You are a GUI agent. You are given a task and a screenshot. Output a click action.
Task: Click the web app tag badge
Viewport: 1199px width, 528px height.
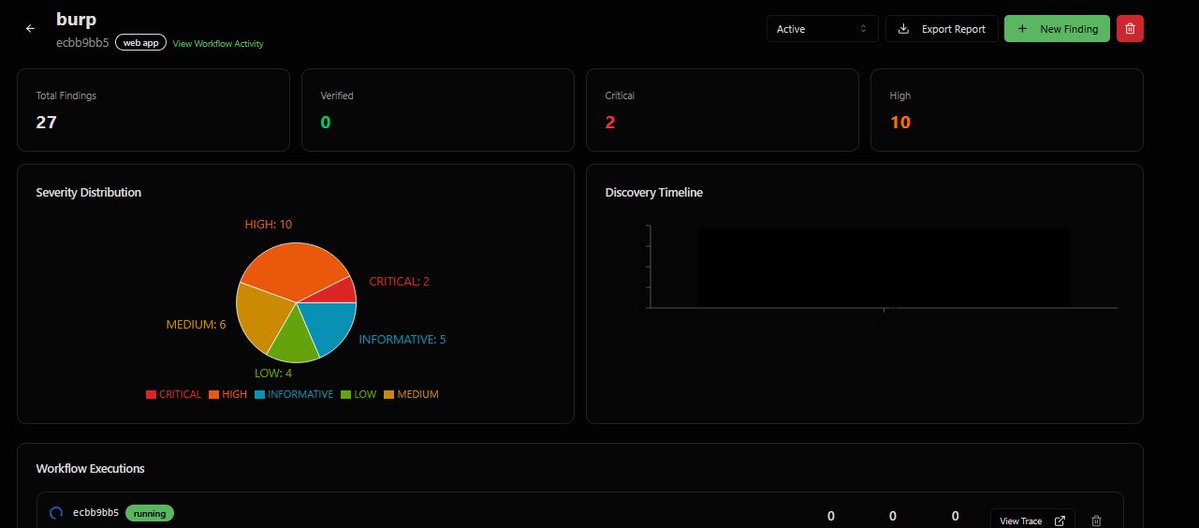[x=141, y=43]
